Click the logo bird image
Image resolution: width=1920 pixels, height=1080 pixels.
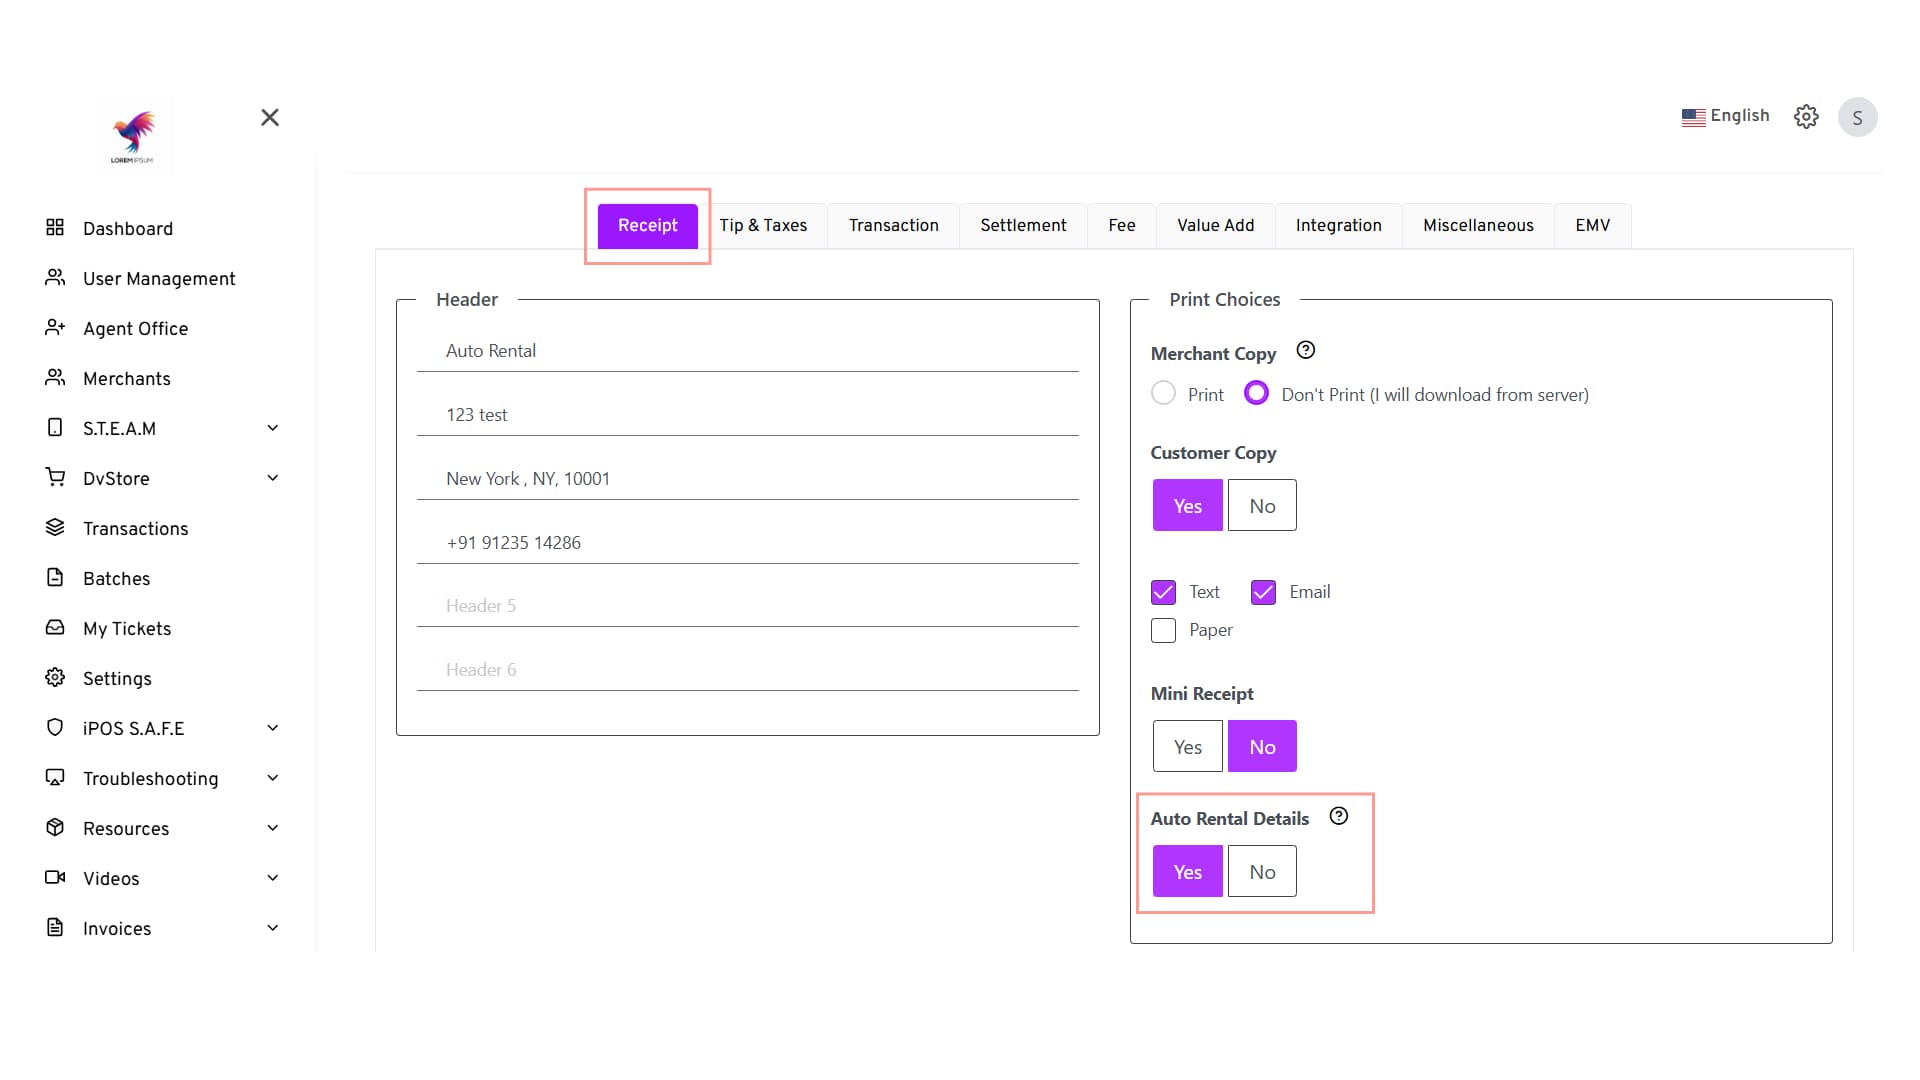click(133, 137)
